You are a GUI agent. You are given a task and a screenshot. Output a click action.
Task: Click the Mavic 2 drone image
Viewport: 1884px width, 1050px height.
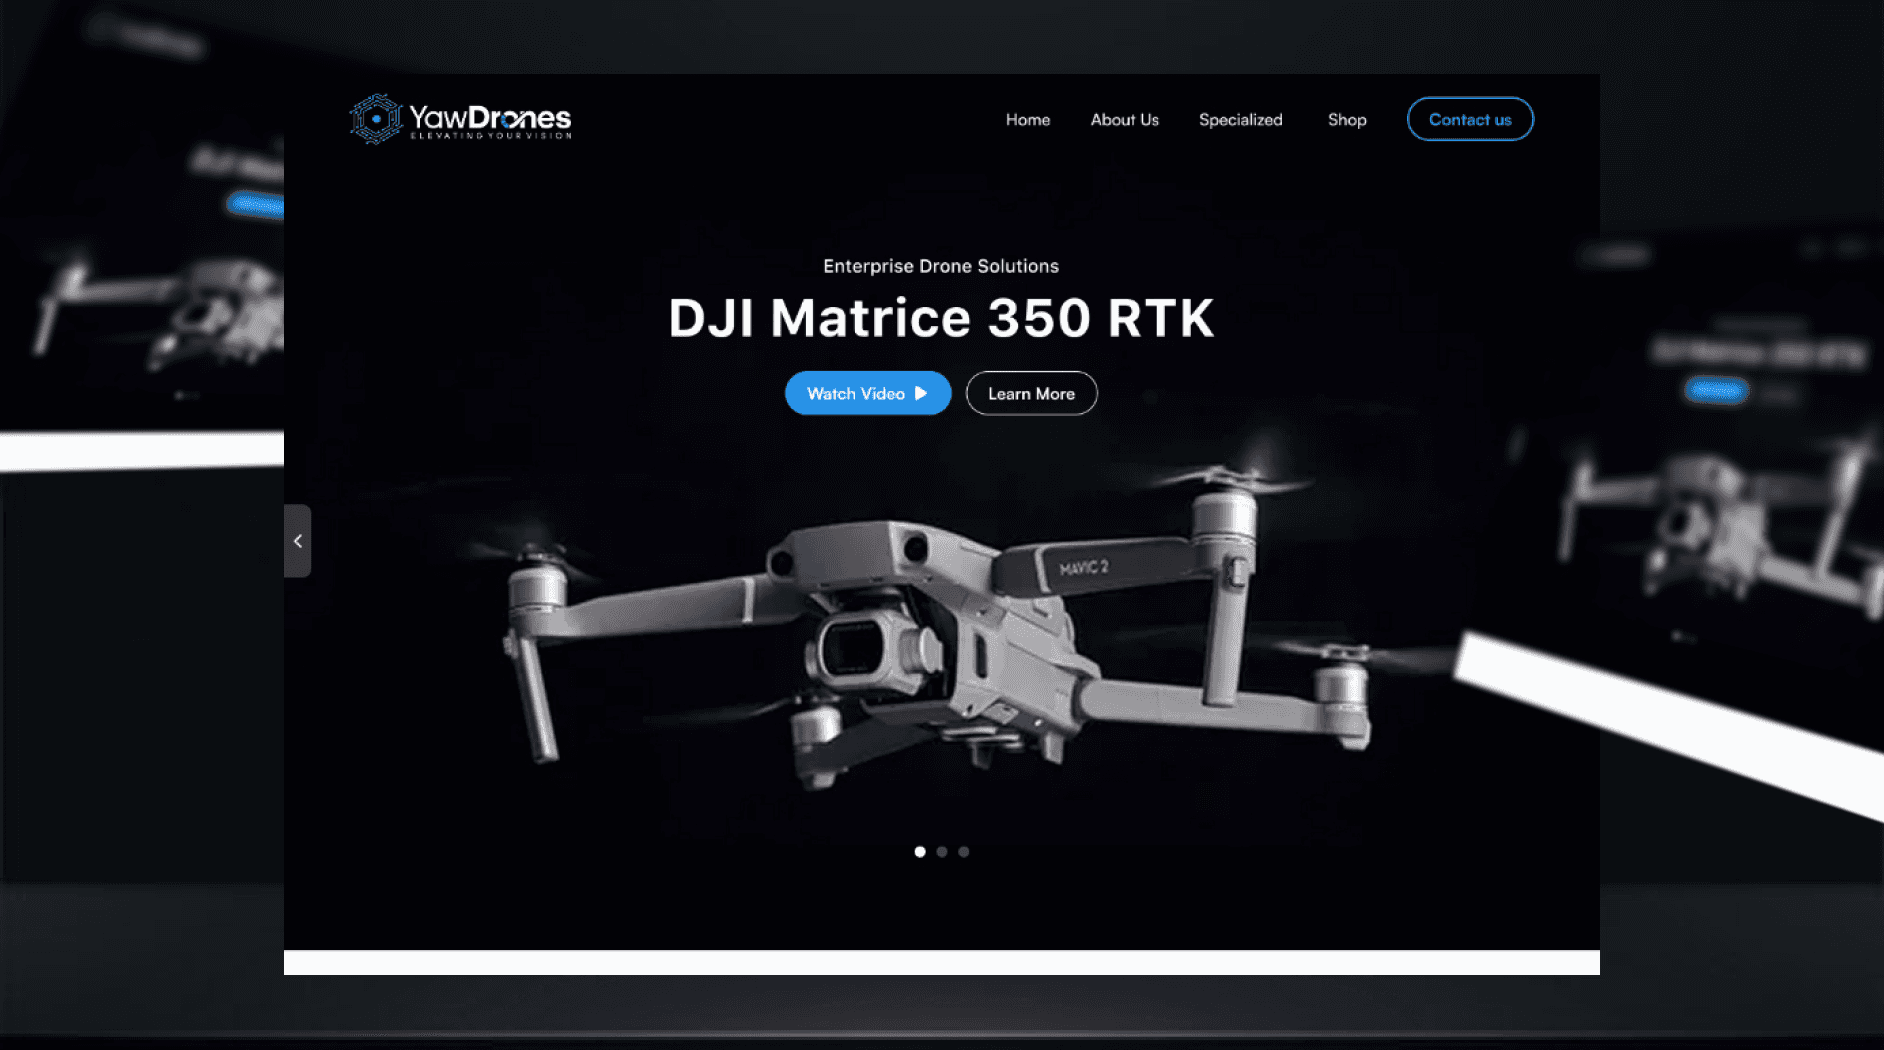pyautogui.click(x=935, y=625)
